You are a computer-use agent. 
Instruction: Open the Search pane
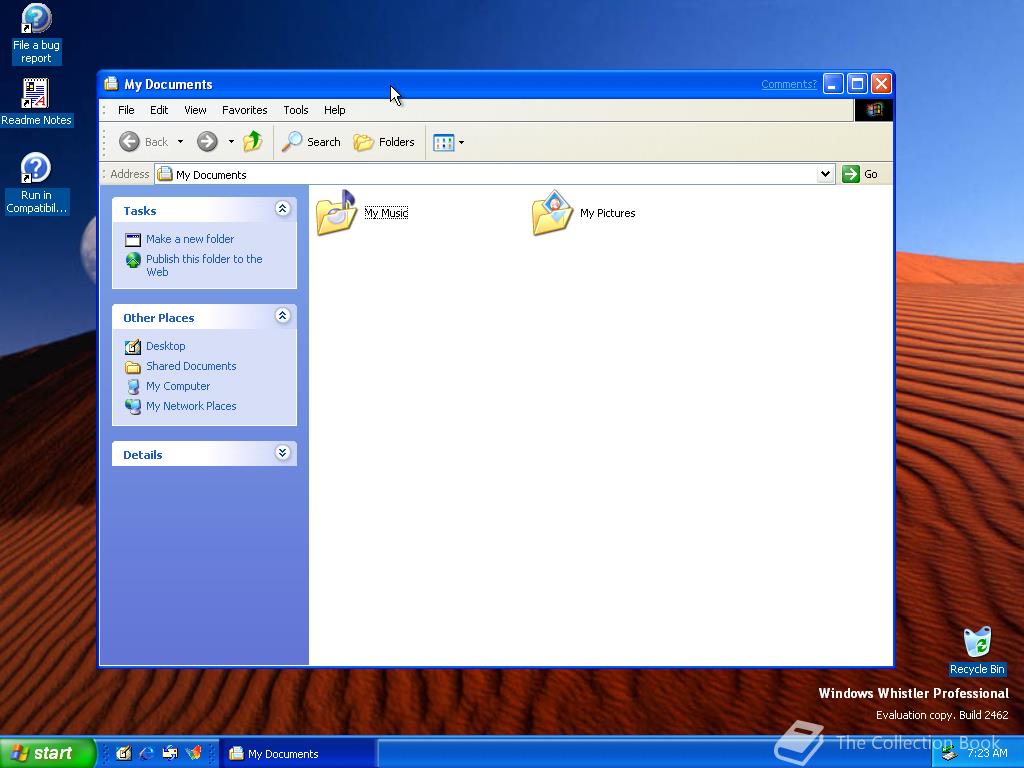click(x=312, y=141)
